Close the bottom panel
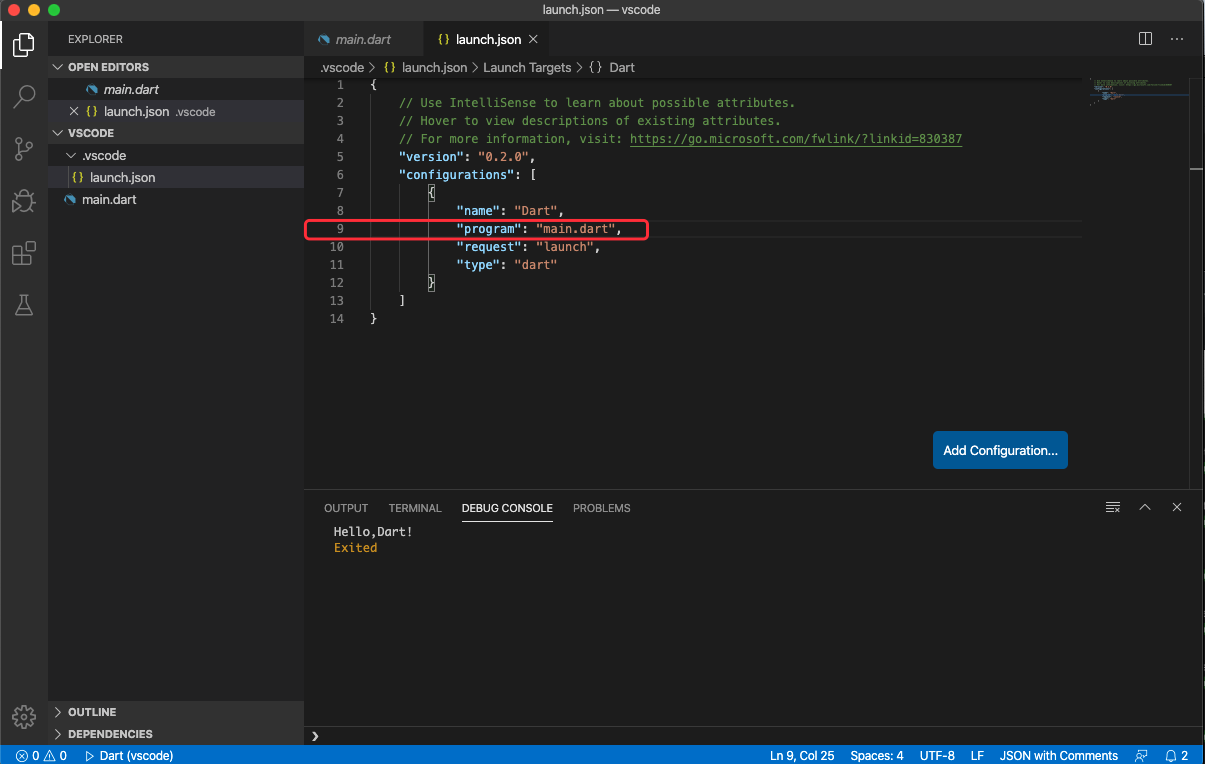 (1177, 507)
